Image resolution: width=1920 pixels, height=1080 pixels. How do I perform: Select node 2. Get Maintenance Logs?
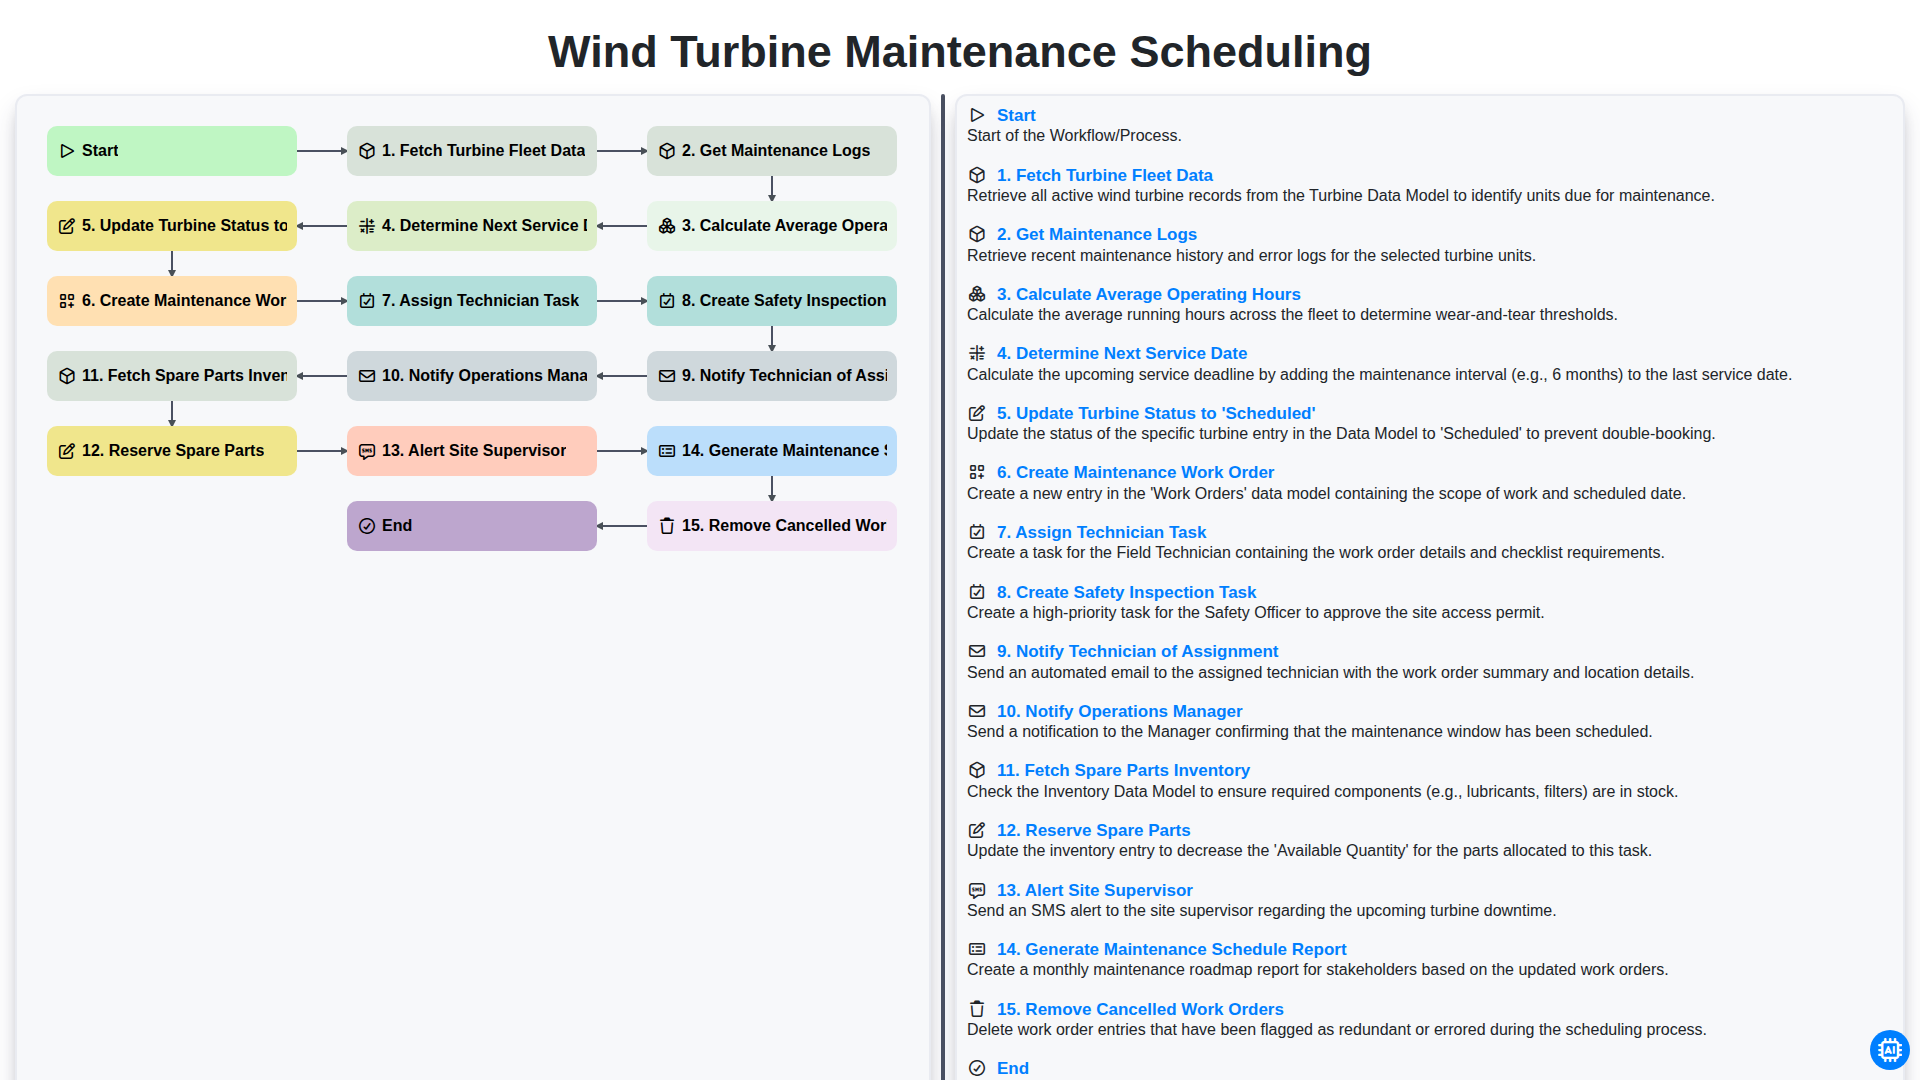[772, 151]
